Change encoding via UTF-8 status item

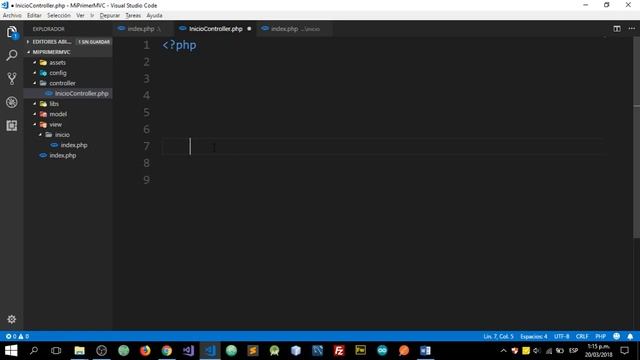(x=562, y=336)
